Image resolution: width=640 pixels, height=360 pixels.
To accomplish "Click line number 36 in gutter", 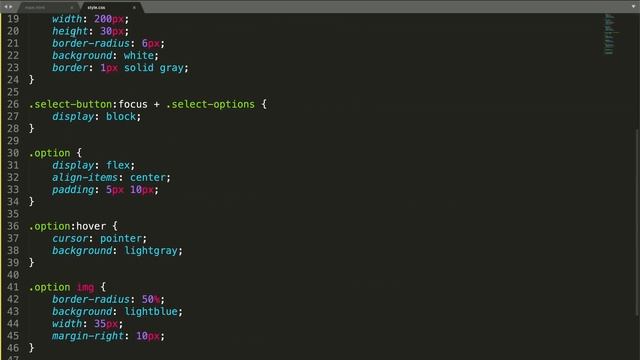I will (x=13, y=226).
